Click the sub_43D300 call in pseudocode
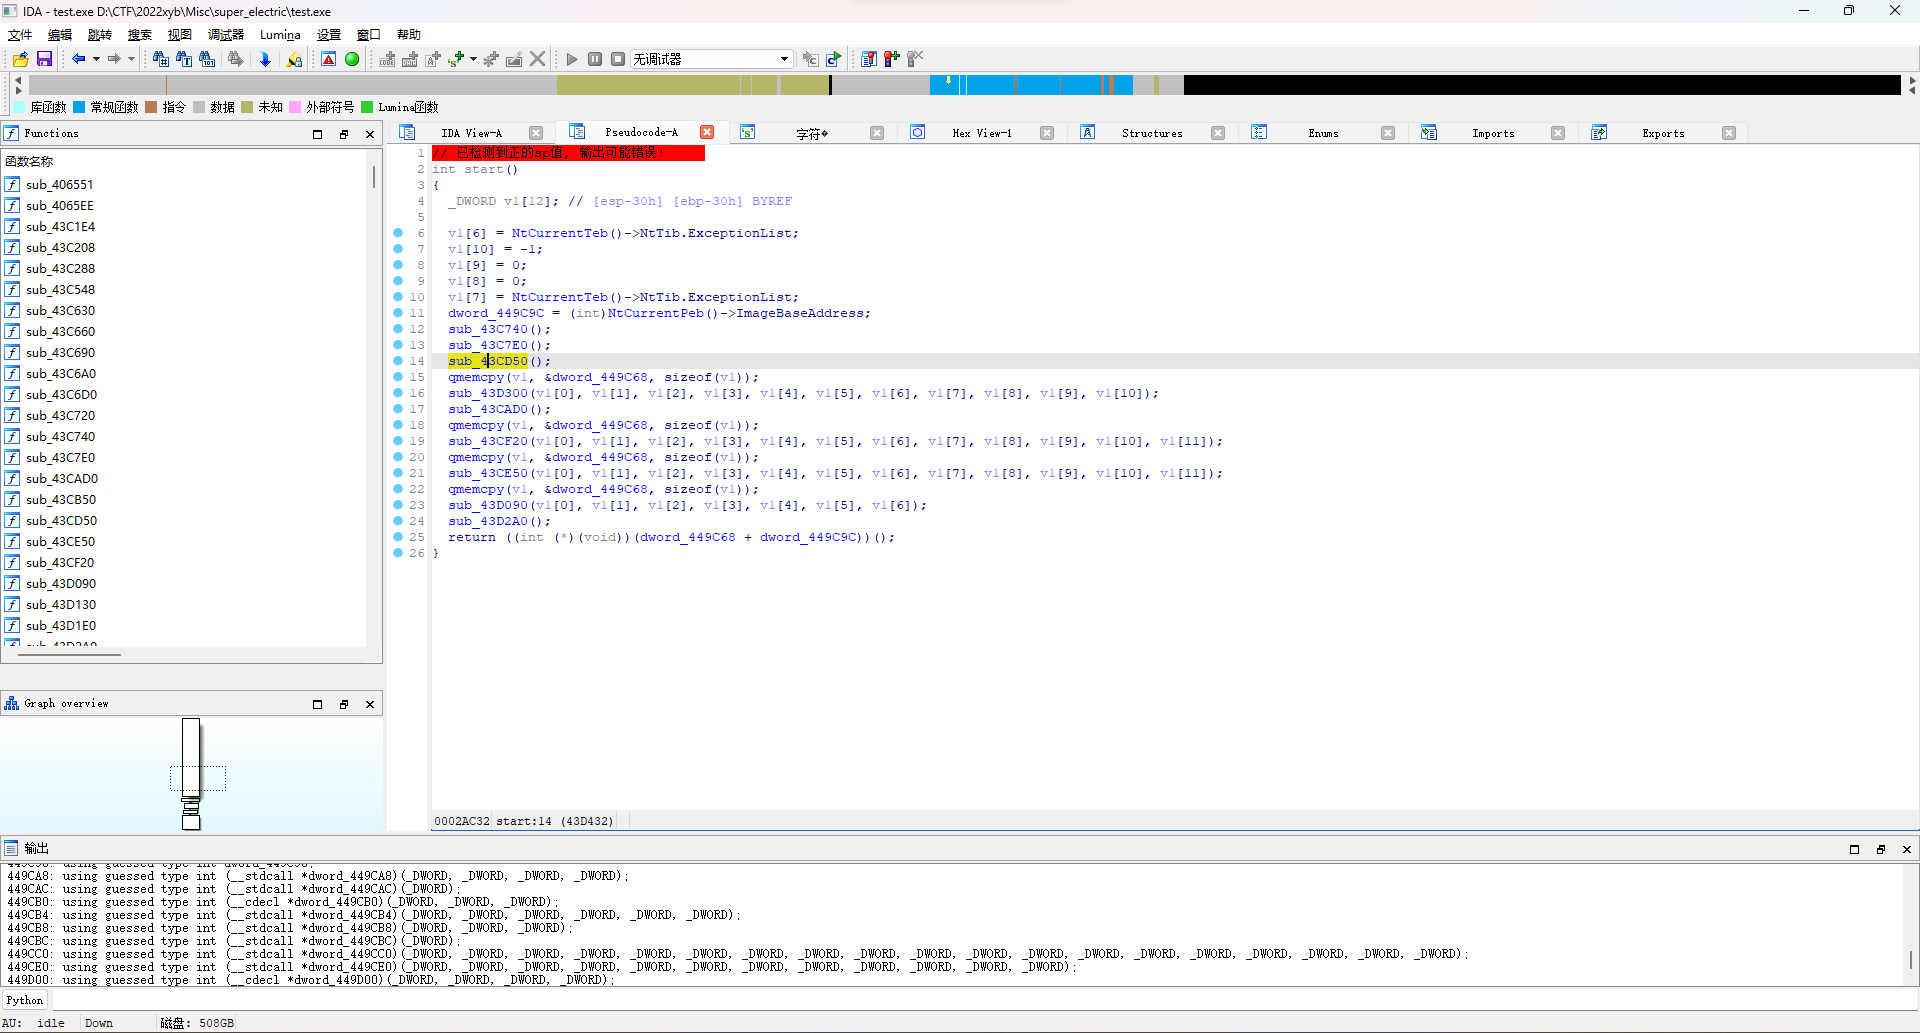Image resolution: width=1920 pixels, height=1033 pixels. coord(488,393)
